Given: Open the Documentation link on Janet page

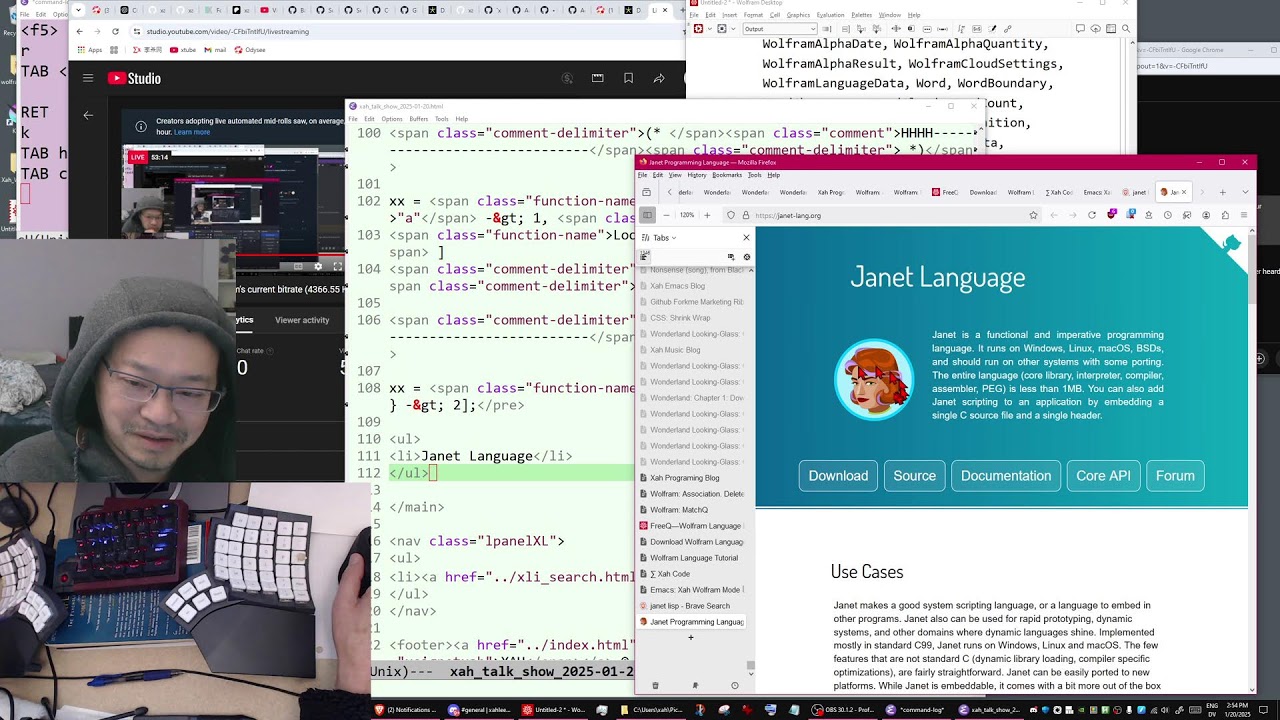Looking at the screenshot, I should pos(1005,476).
